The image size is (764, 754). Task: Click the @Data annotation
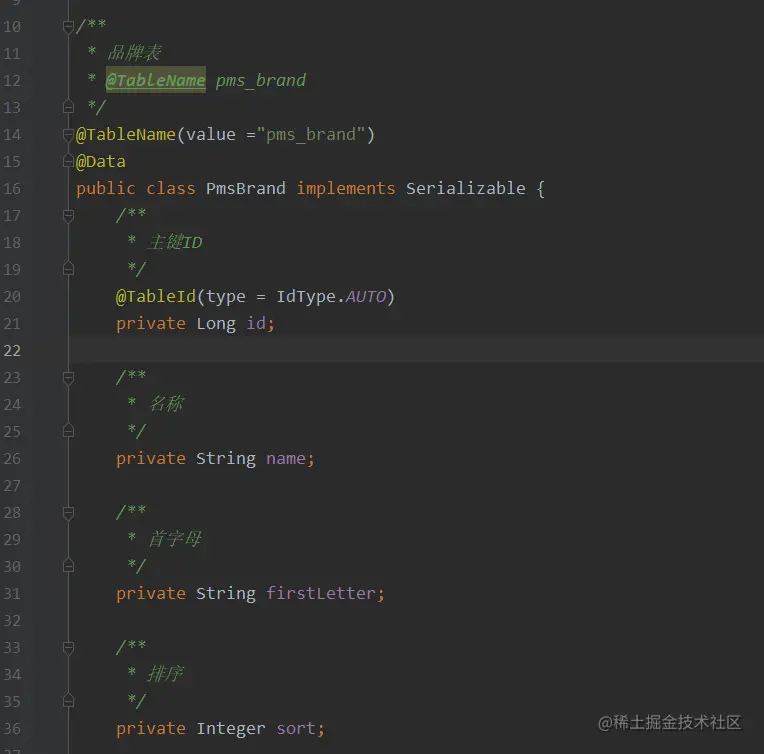point(101,161)
